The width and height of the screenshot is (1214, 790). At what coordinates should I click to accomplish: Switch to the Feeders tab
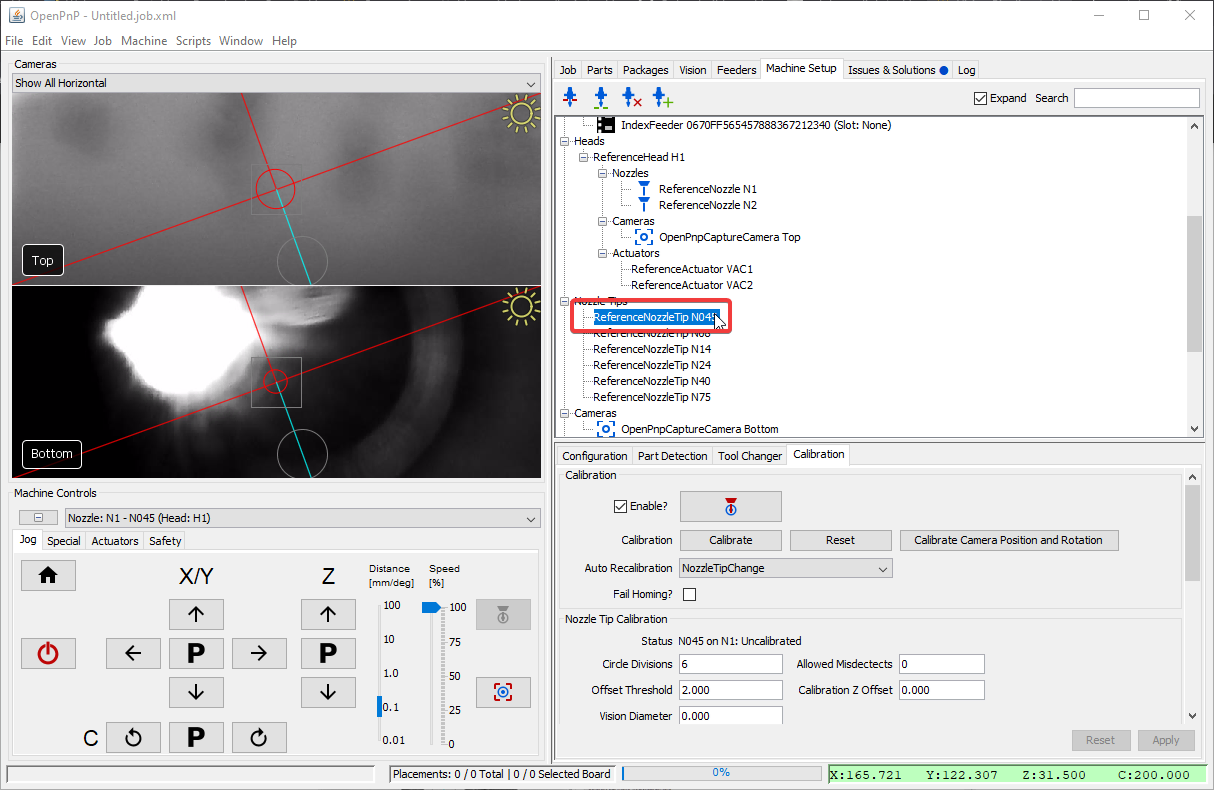(x=736, y=70)
